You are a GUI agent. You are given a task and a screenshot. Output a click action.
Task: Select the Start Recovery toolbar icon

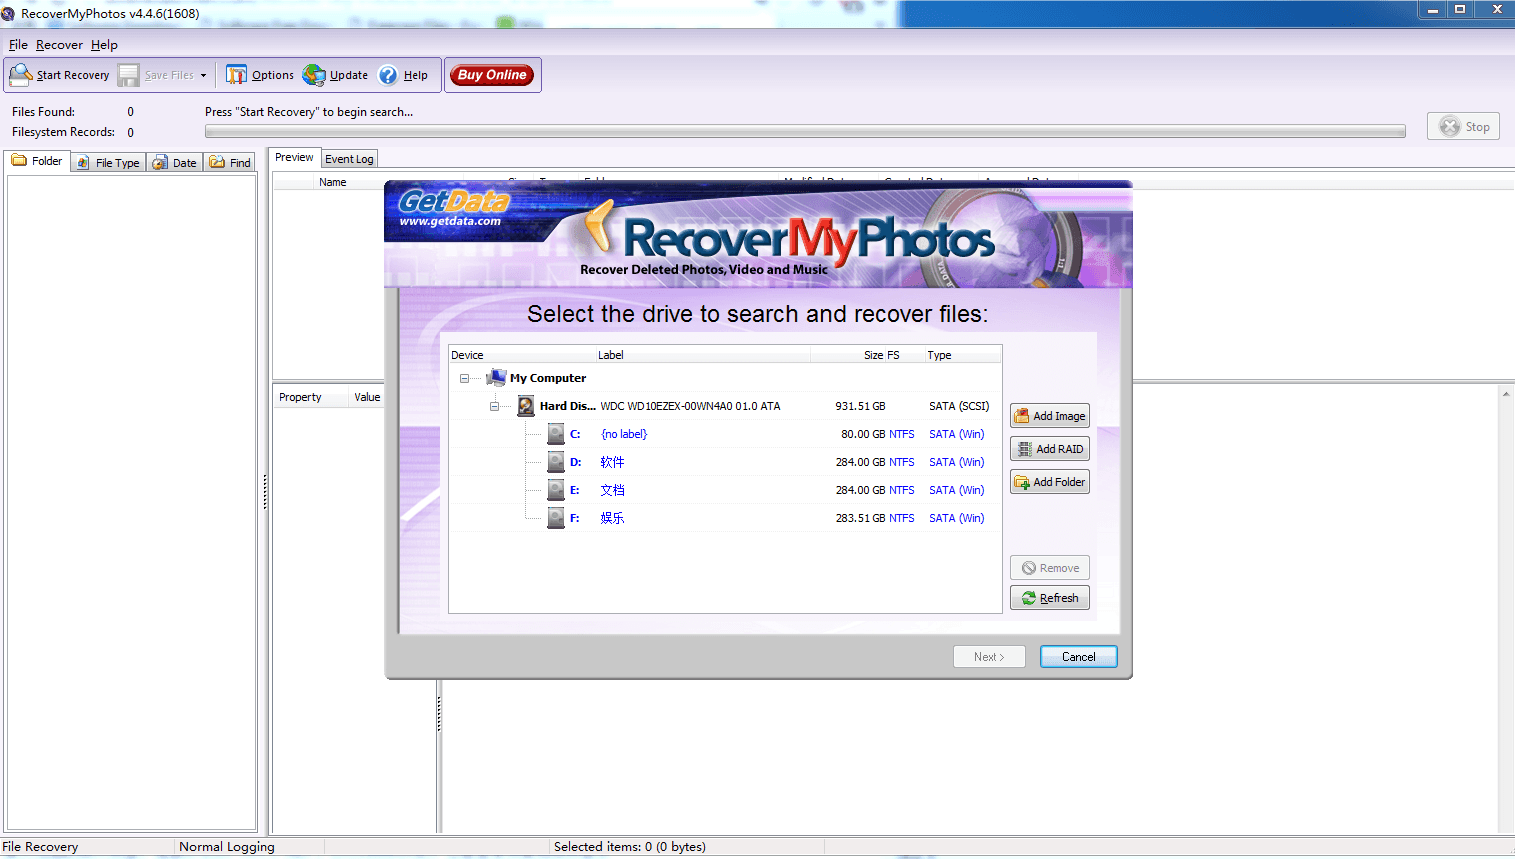(21, 74)
